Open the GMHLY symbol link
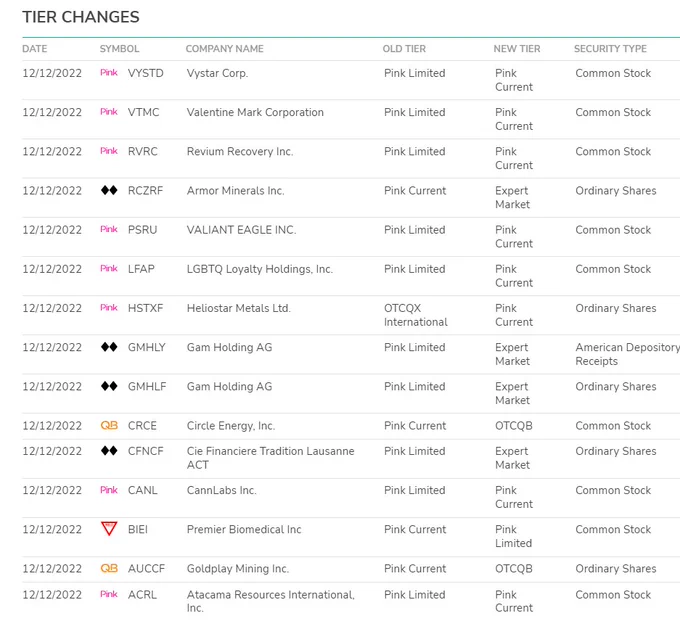 pyautogui.click(x=147, y=347)
